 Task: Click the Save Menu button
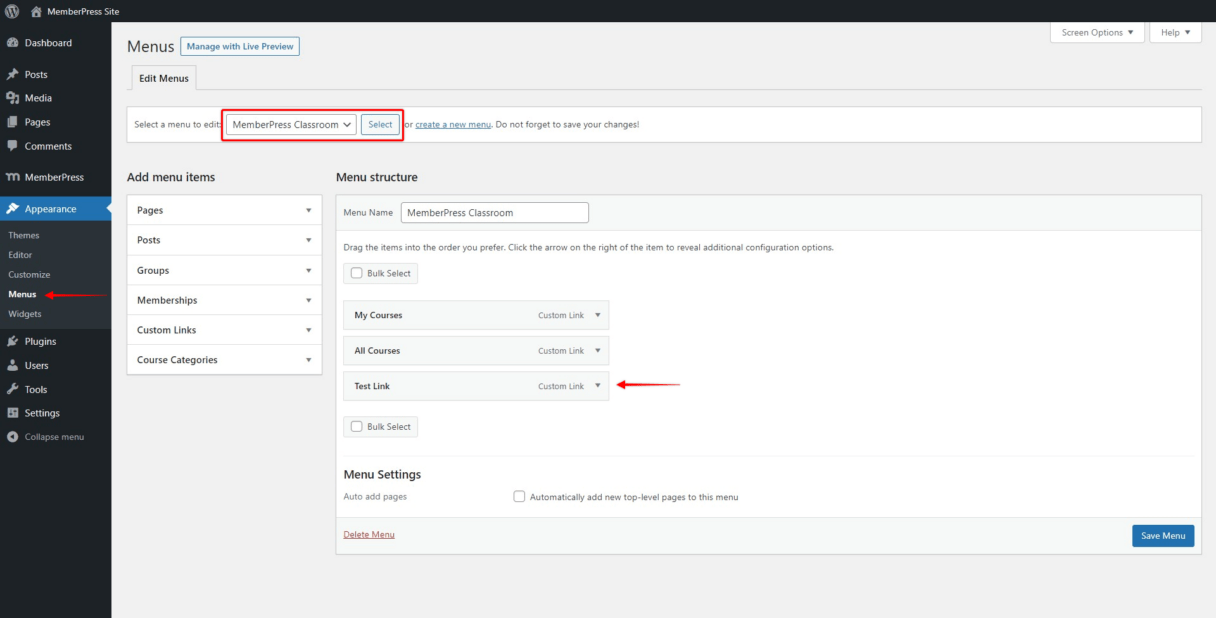(x=1163, y=536)
